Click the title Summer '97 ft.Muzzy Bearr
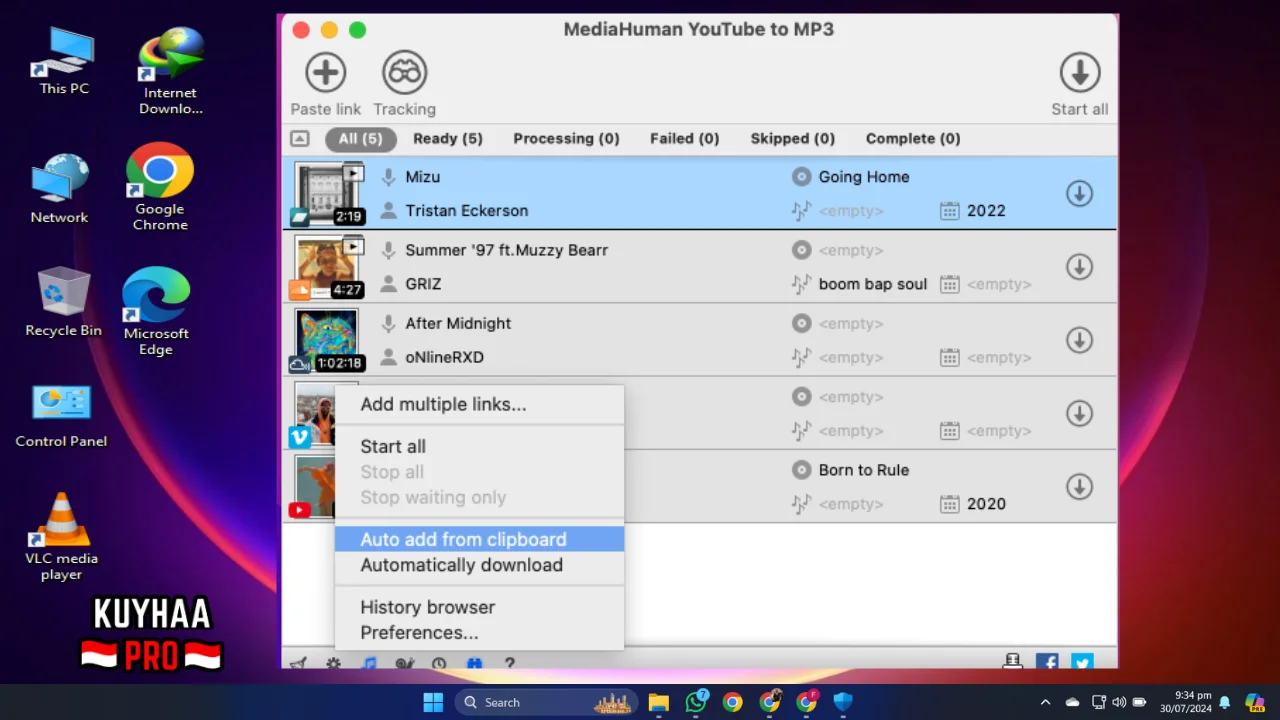 (x=506, y=250)
